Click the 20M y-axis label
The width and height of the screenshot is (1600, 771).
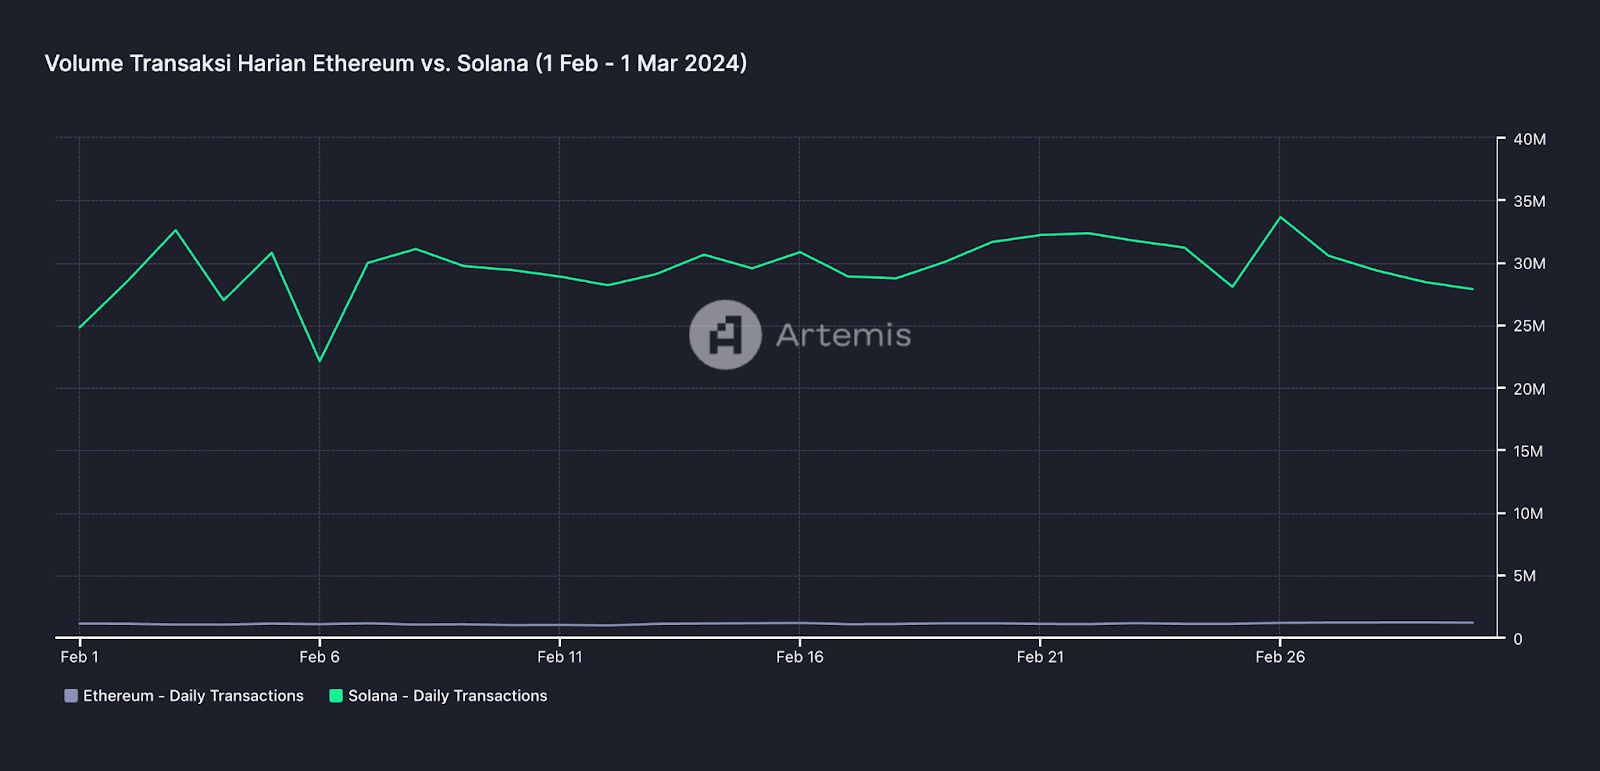[x=1529, y=389]
